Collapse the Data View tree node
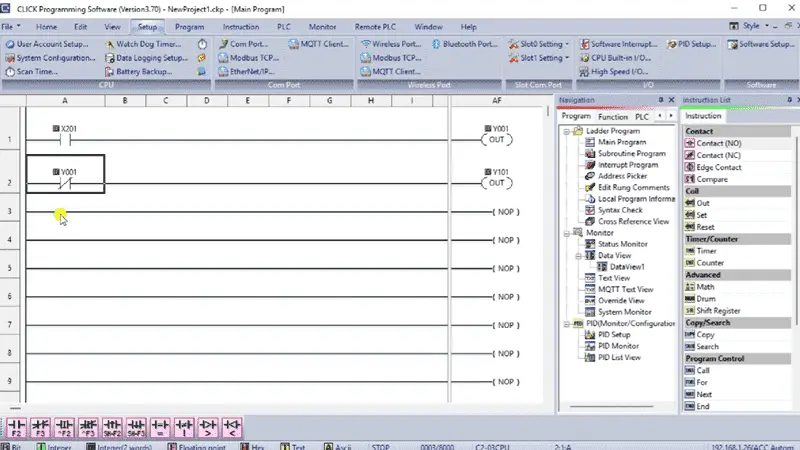Viewport: 800px width, 450px height. point(579,256)
